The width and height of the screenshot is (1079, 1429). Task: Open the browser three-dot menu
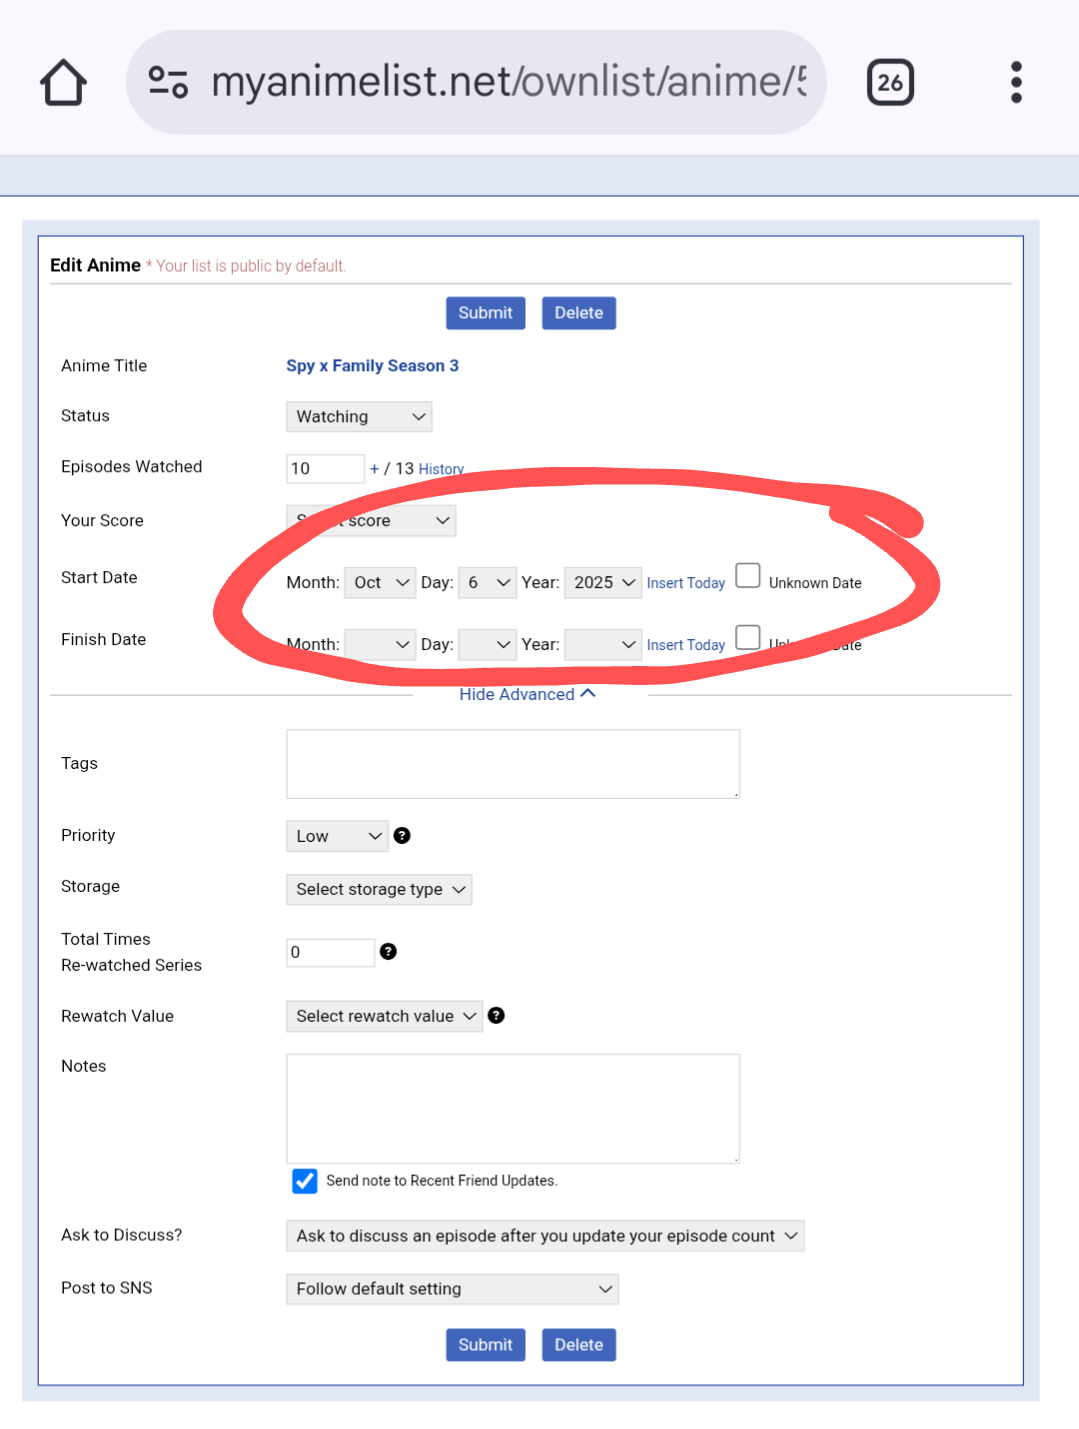(1015, 82)
